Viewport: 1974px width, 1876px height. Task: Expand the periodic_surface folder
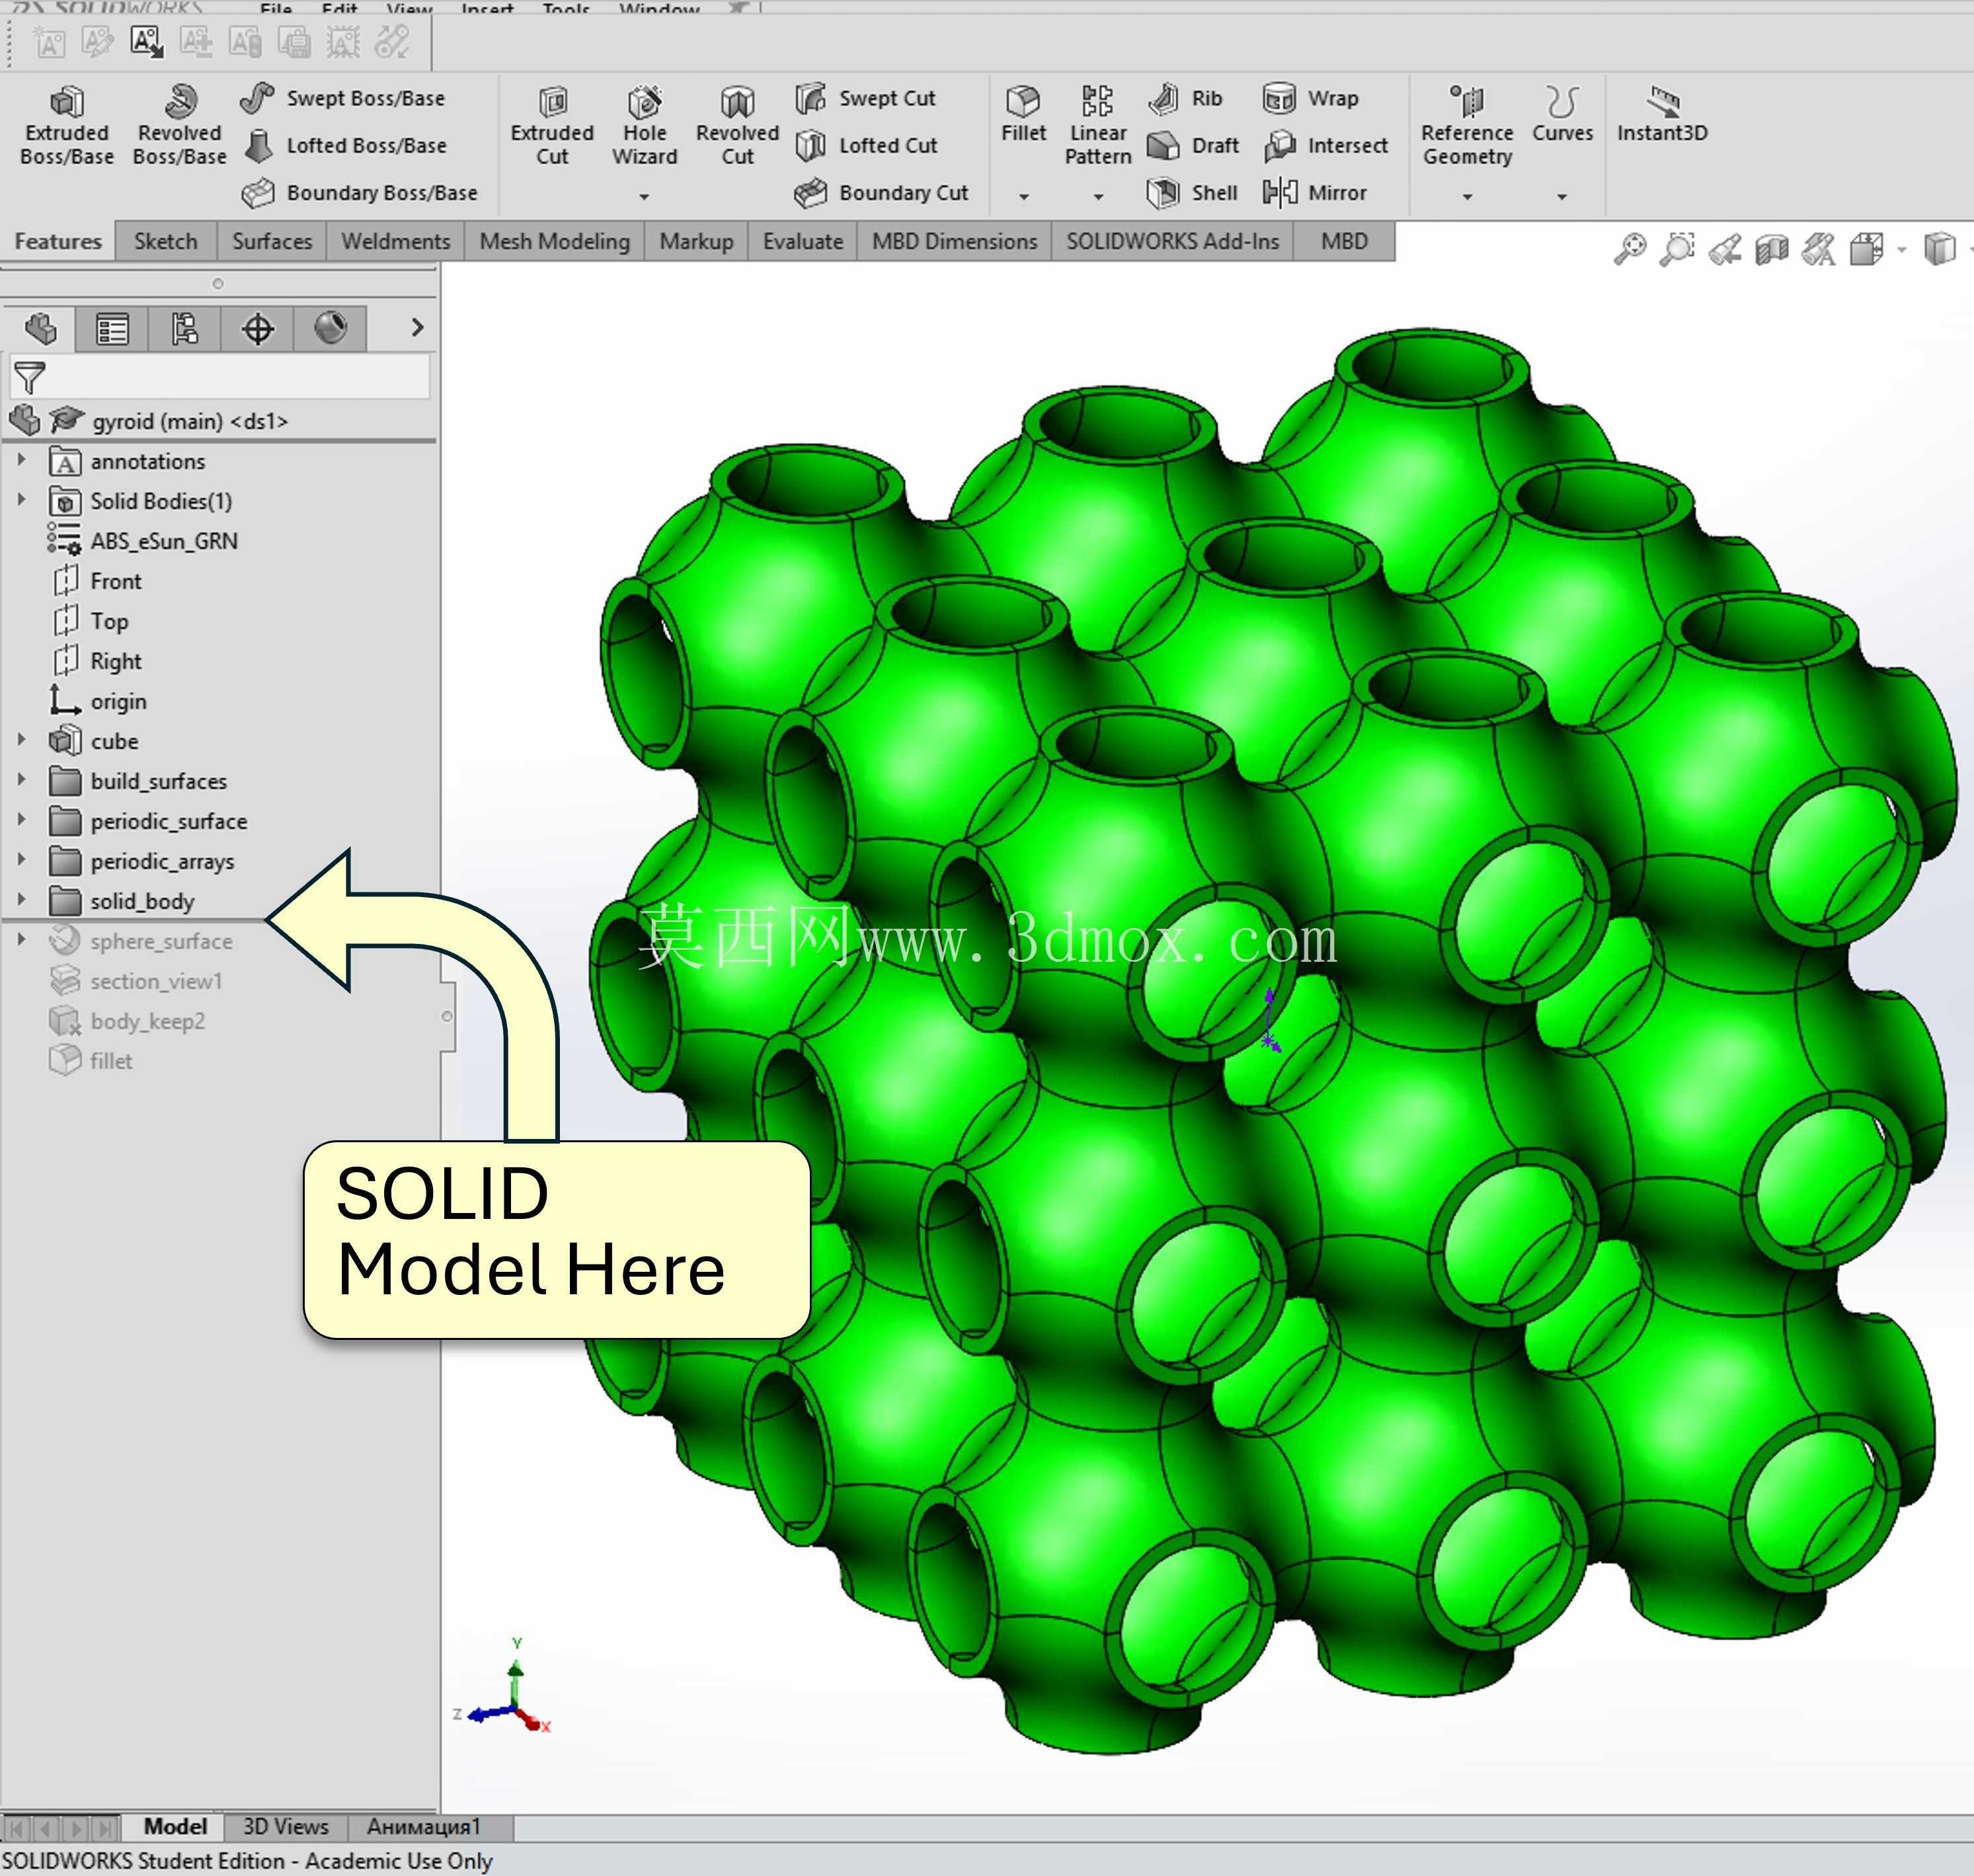coord(21,819)
